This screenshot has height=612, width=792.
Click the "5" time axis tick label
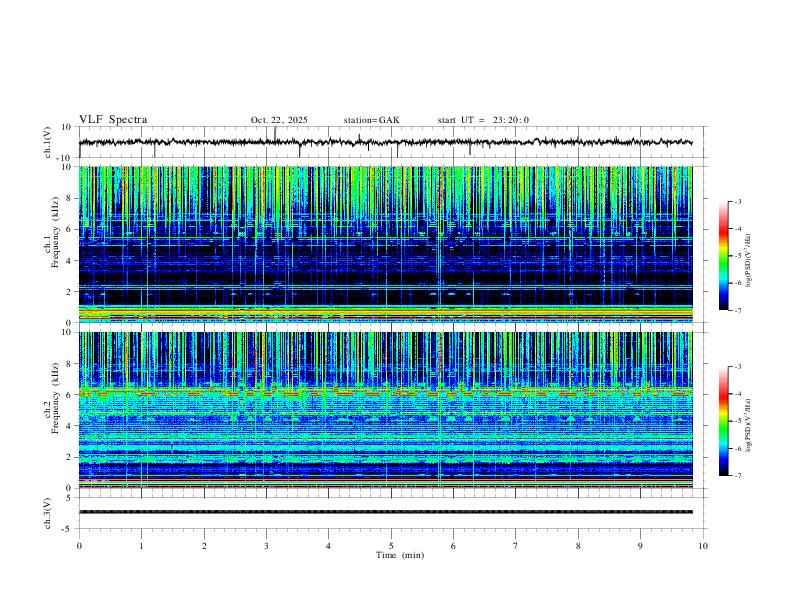pos(391,546)
